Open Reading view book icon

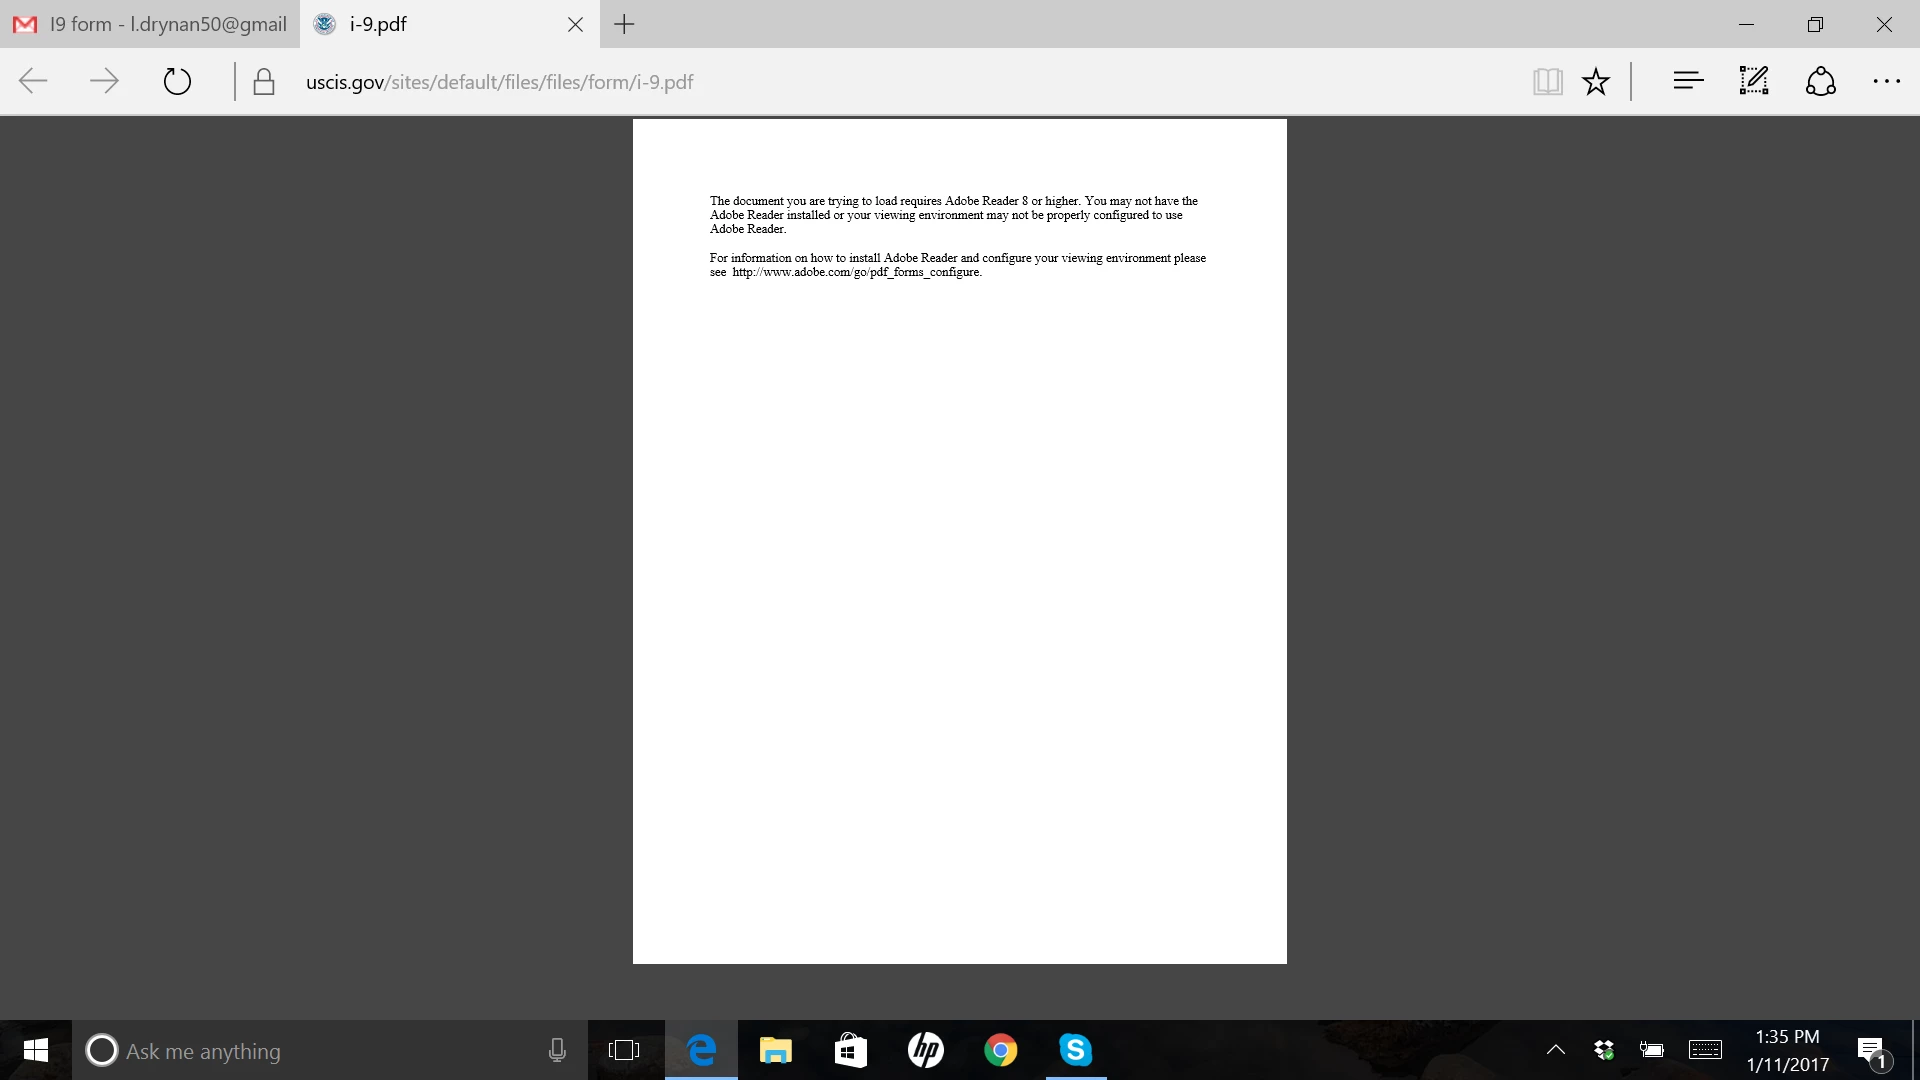click(1547, 81)
